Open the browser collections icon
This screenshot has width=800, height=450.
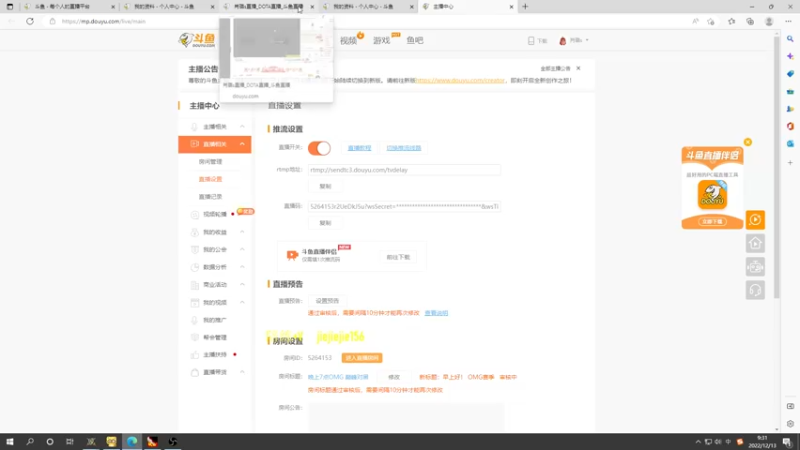coord(750,21)
